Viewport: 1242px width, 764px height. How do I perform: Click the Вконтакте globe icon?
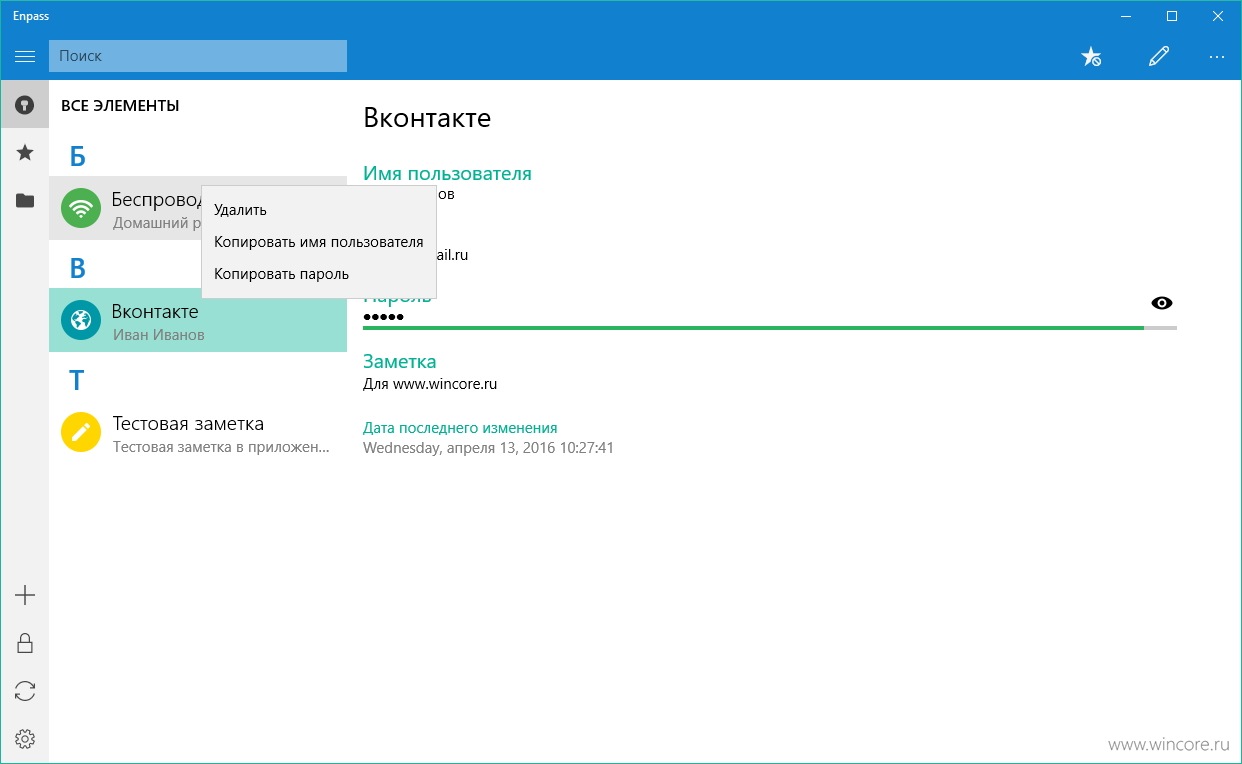click(x=81, y=320)
